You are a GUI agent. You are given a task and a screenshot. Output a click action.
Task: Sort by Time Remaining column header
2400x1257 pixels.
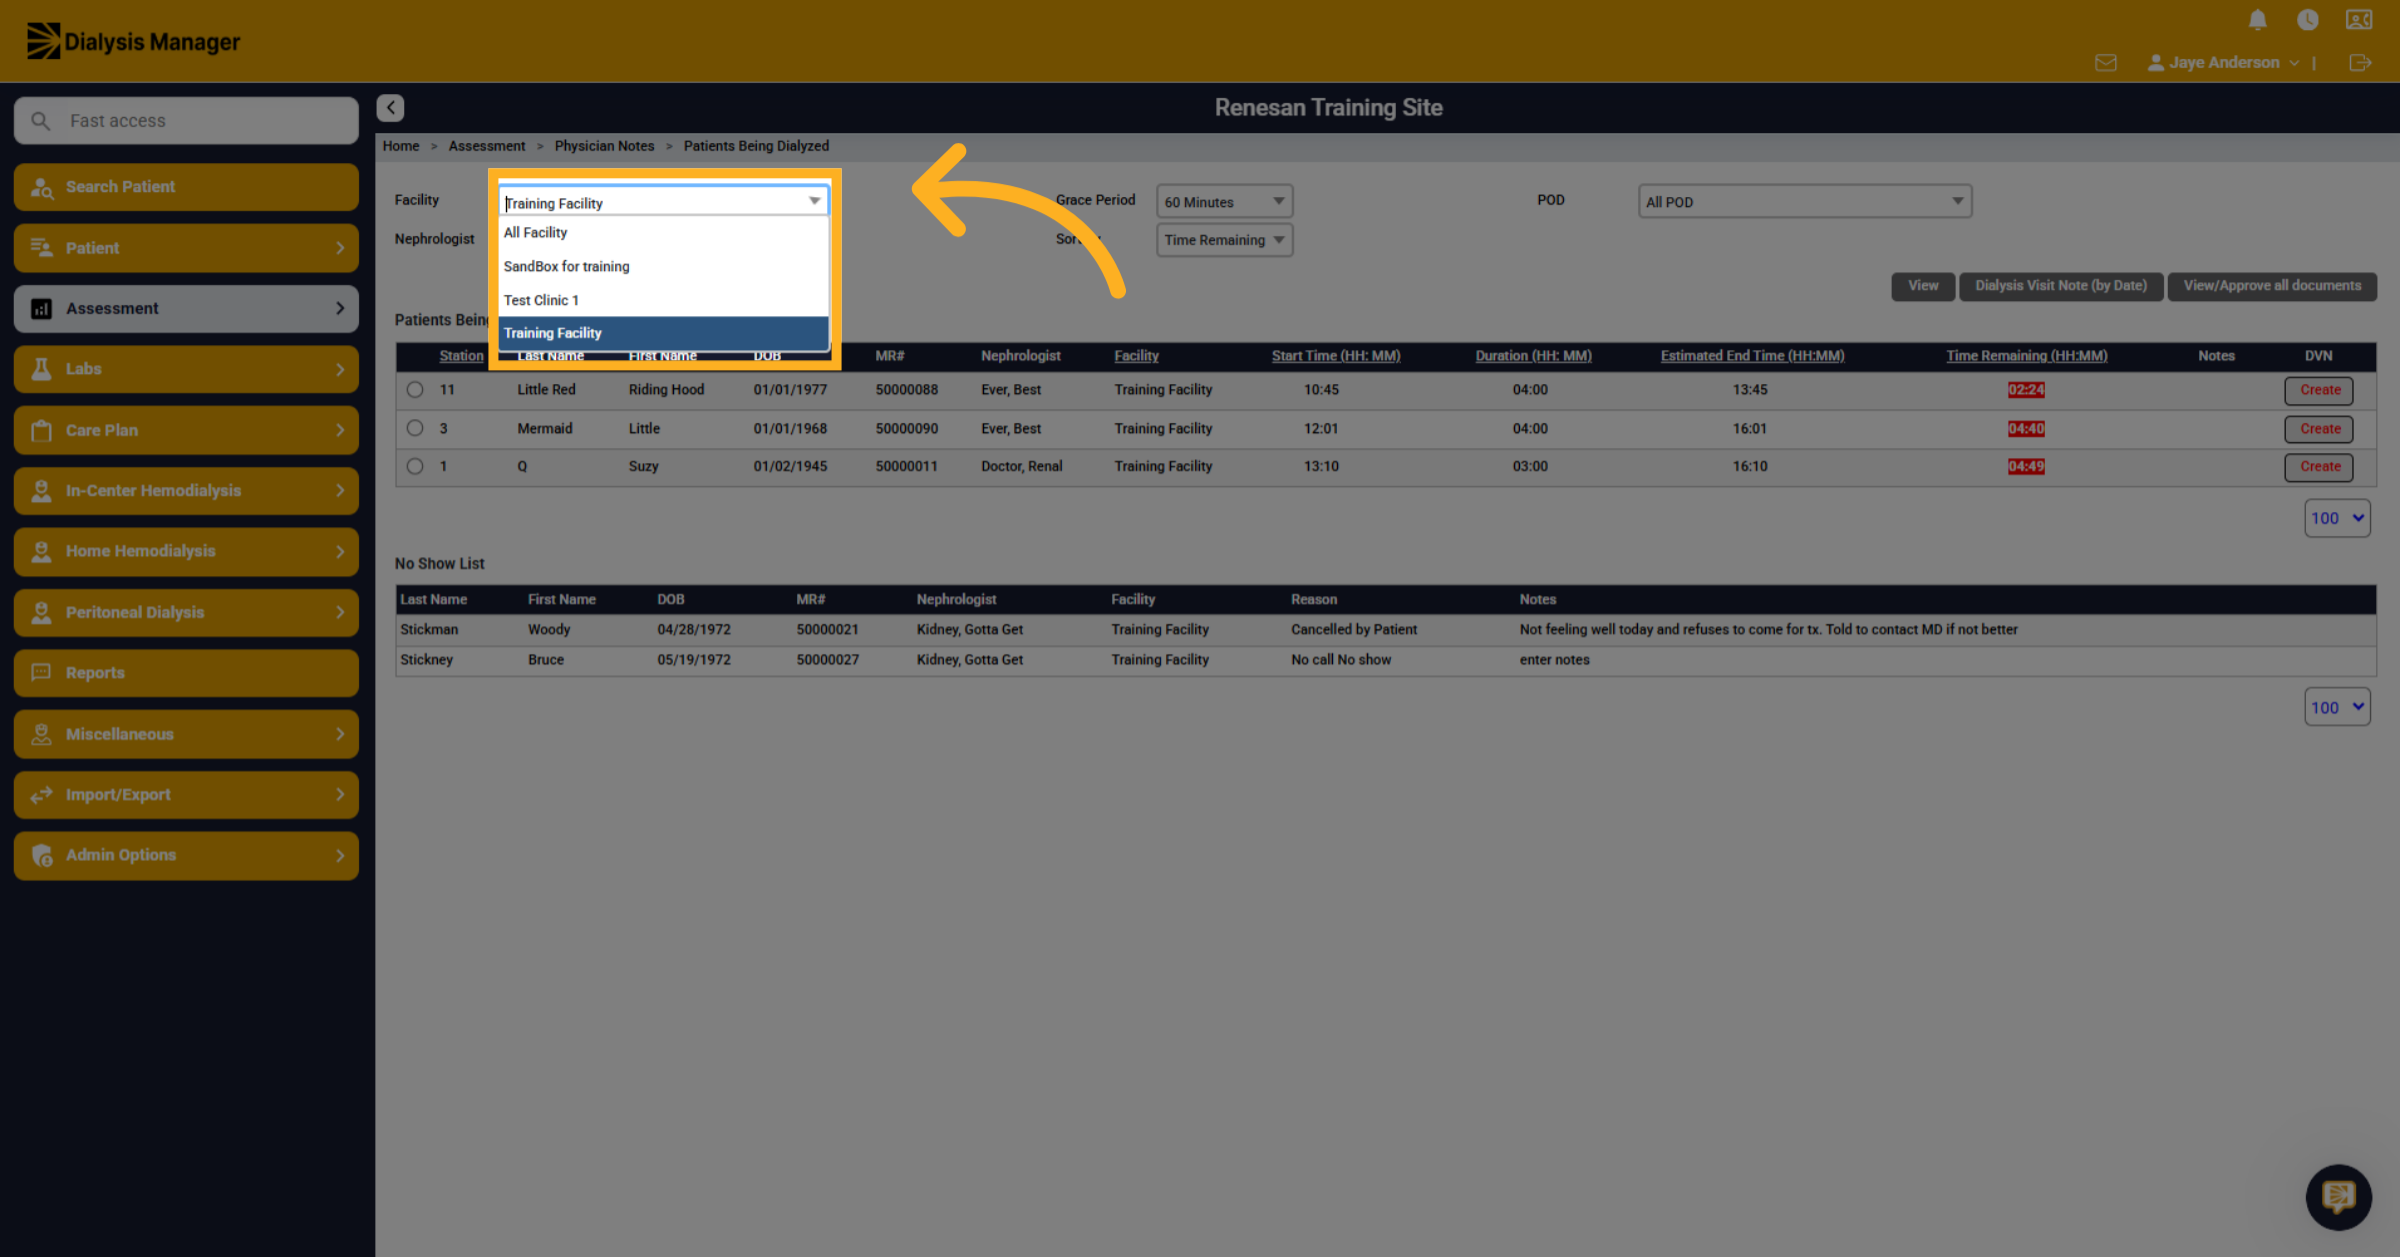pyautogui.click(x=2026, y=356)
